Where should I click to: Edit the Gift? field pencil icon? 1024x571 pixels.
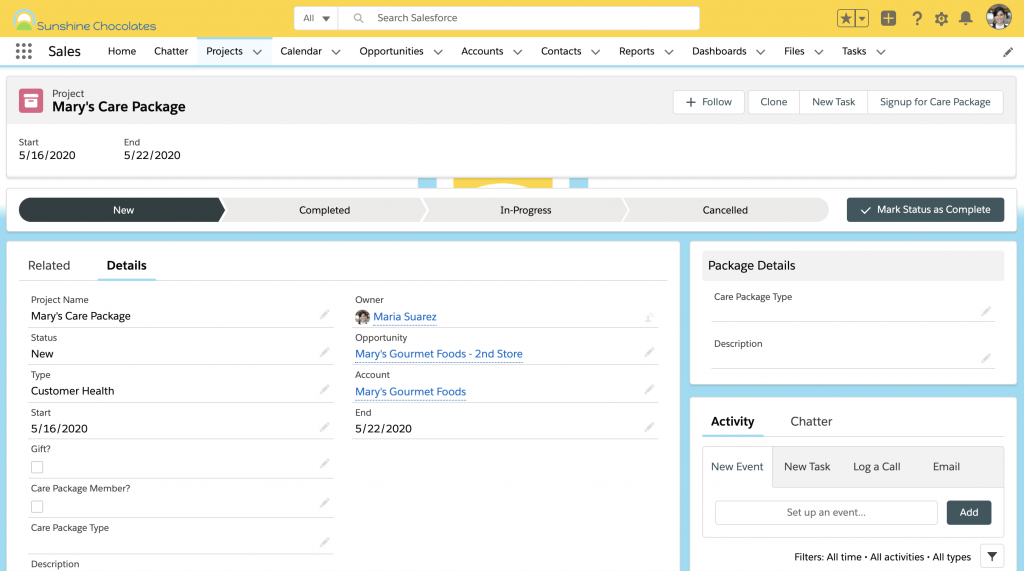point(325,464)
